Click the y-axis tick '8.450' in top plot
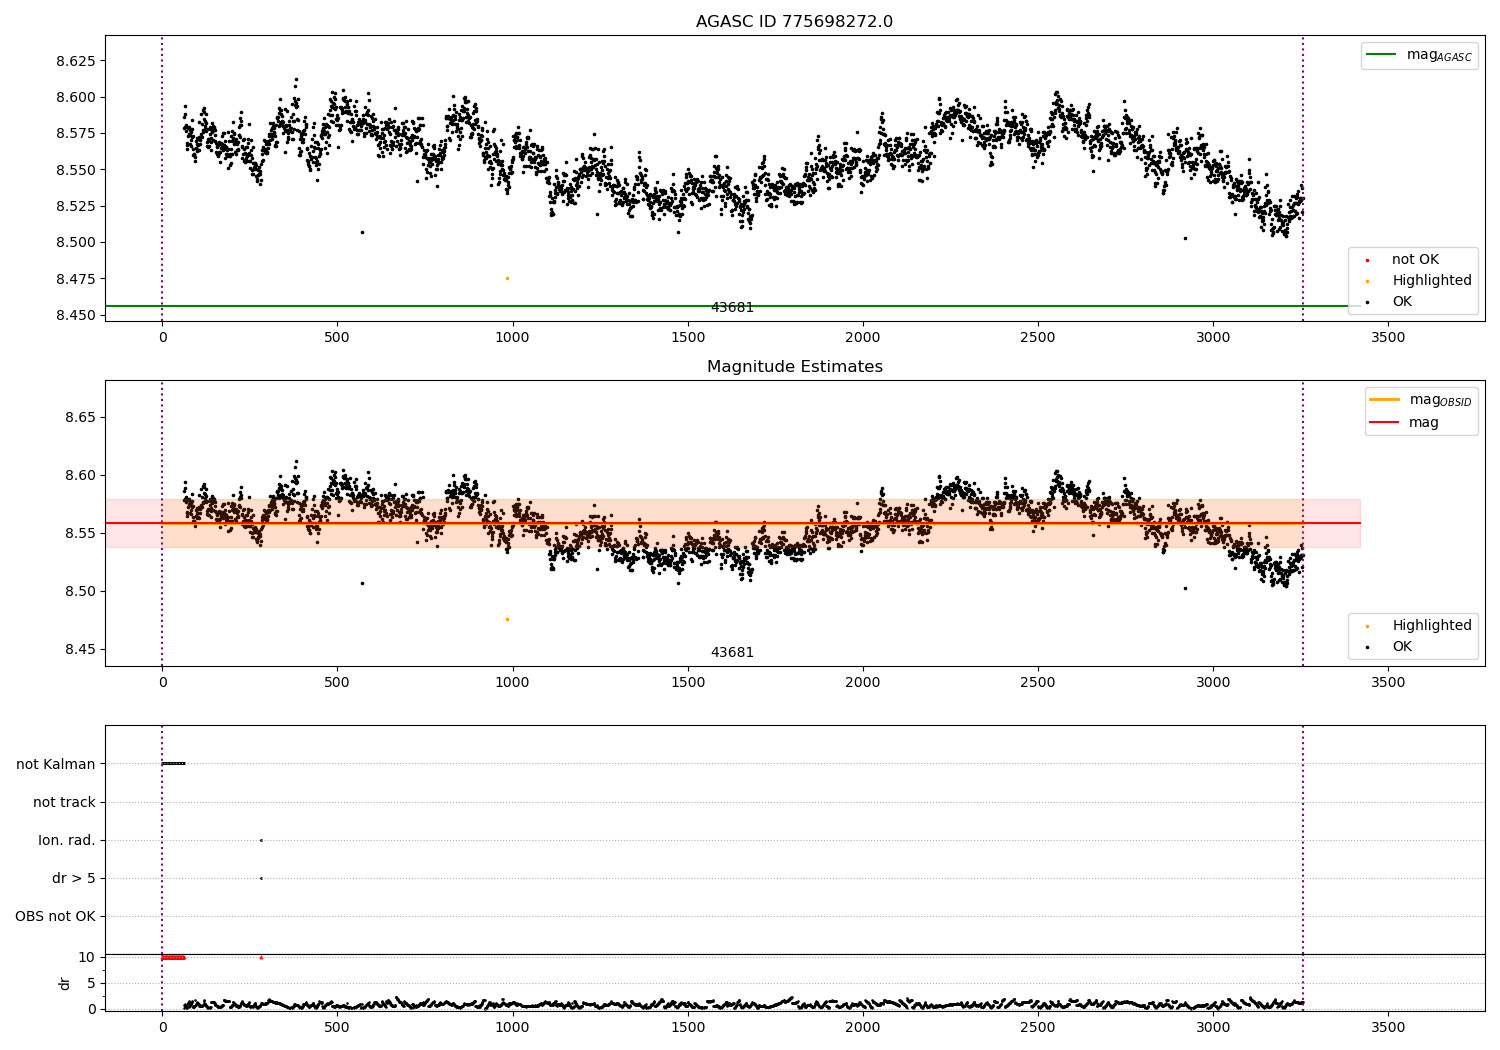Viewport: 1500px width, 1050px height. 76,315
